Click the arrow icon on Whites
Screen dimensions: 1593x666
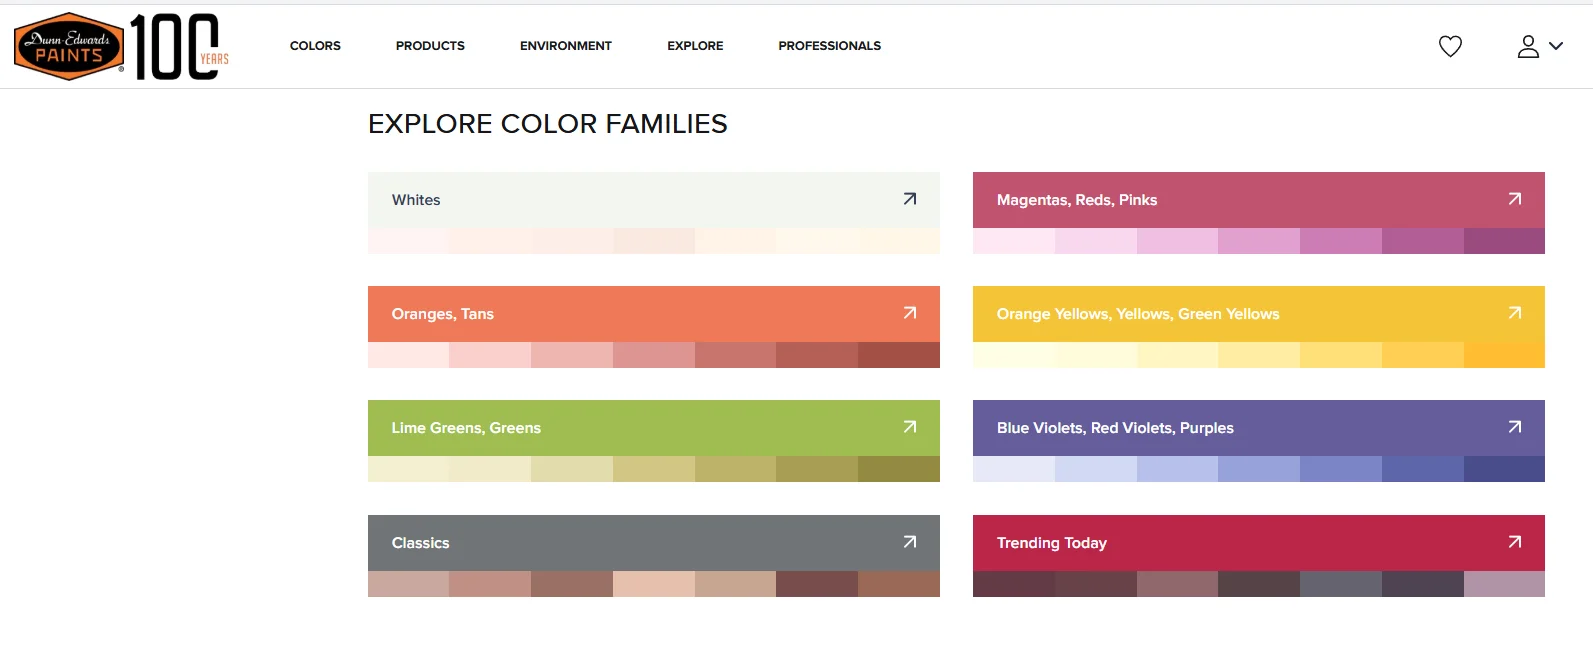[909, 199]
